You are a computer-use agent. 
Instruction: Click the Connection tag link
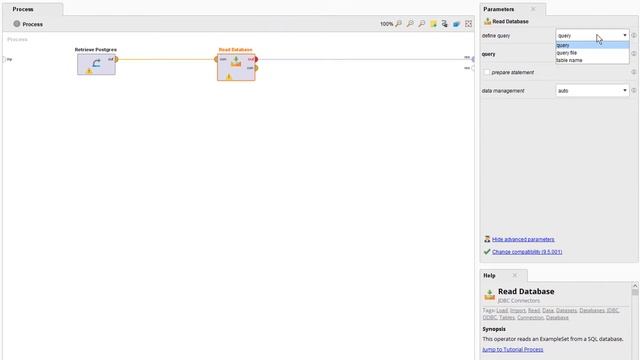tap(530, 318)
